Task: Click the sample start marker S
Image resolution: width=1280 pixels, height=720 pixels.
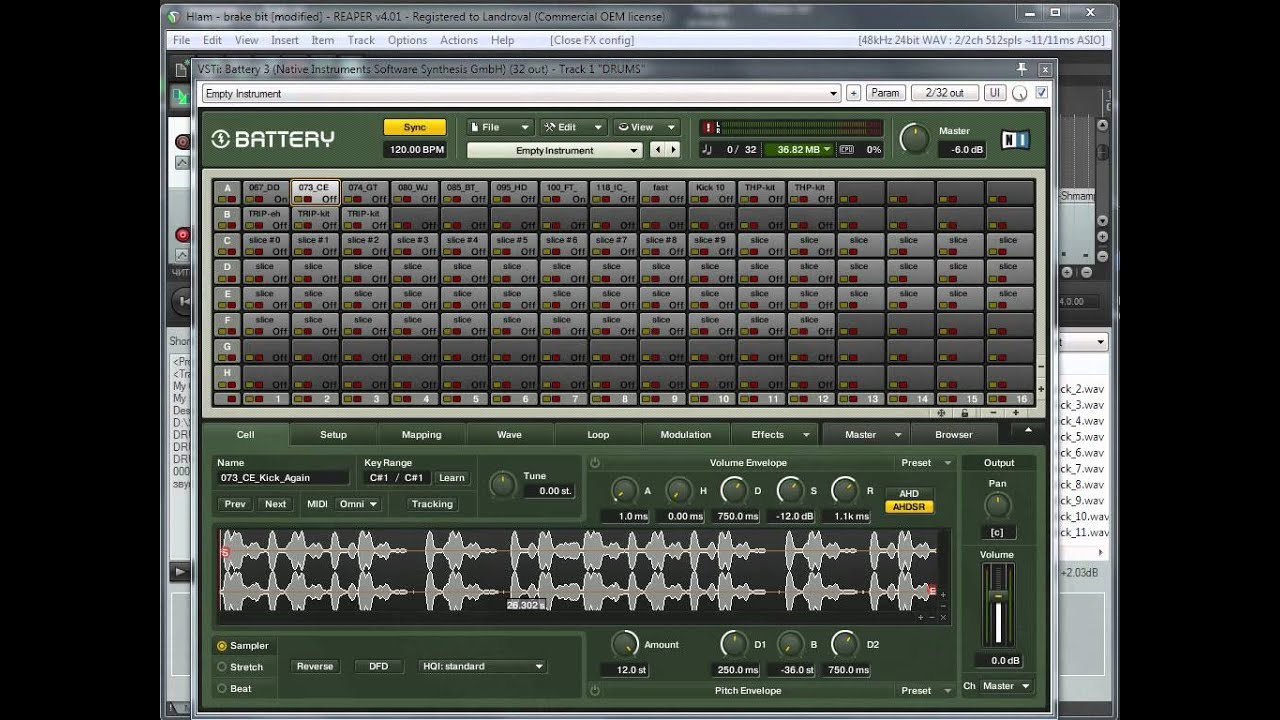Action: (x=225, y=552)
